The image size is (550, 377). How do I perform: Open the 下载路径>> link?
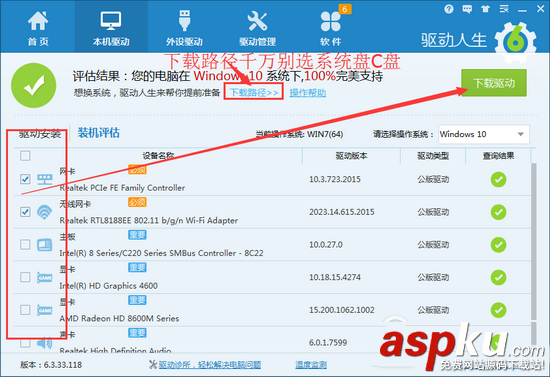click(254, 93)
